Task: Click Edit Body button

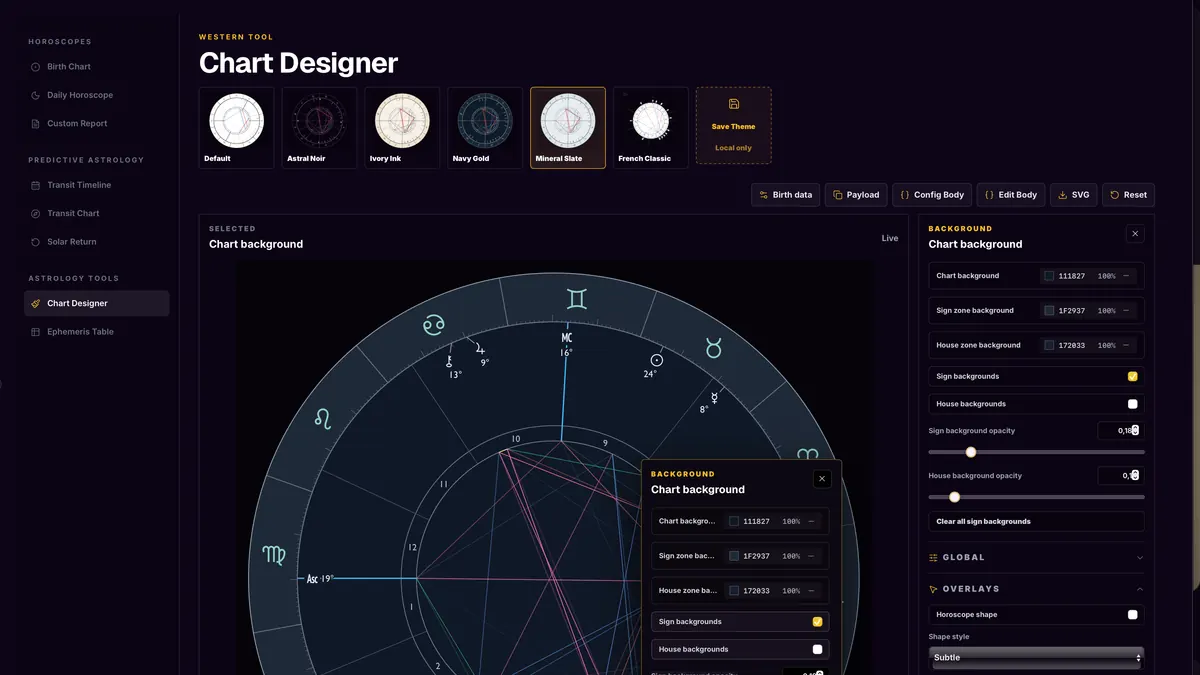Action: coord(1011,195)
